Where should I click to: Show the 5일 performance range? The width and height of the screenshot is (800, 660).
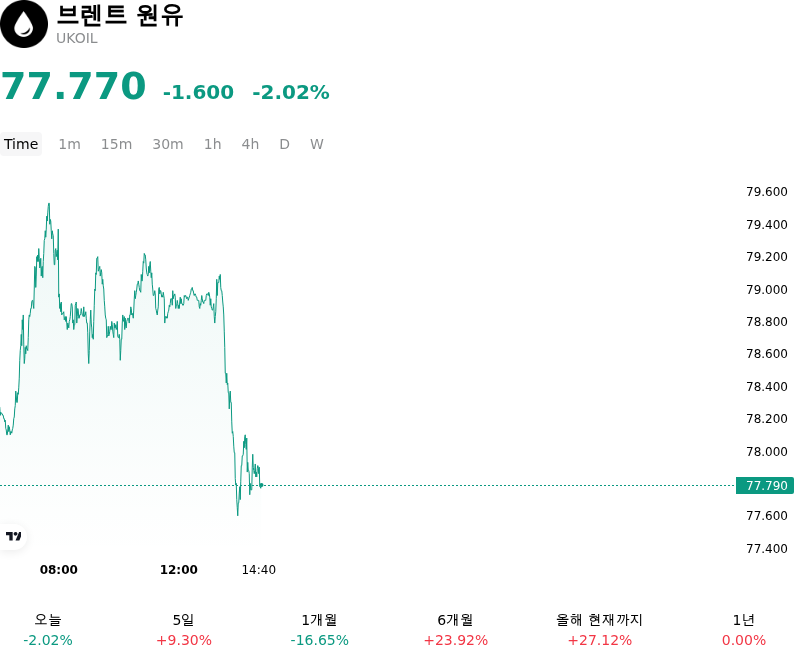click(x=184, y=629)
